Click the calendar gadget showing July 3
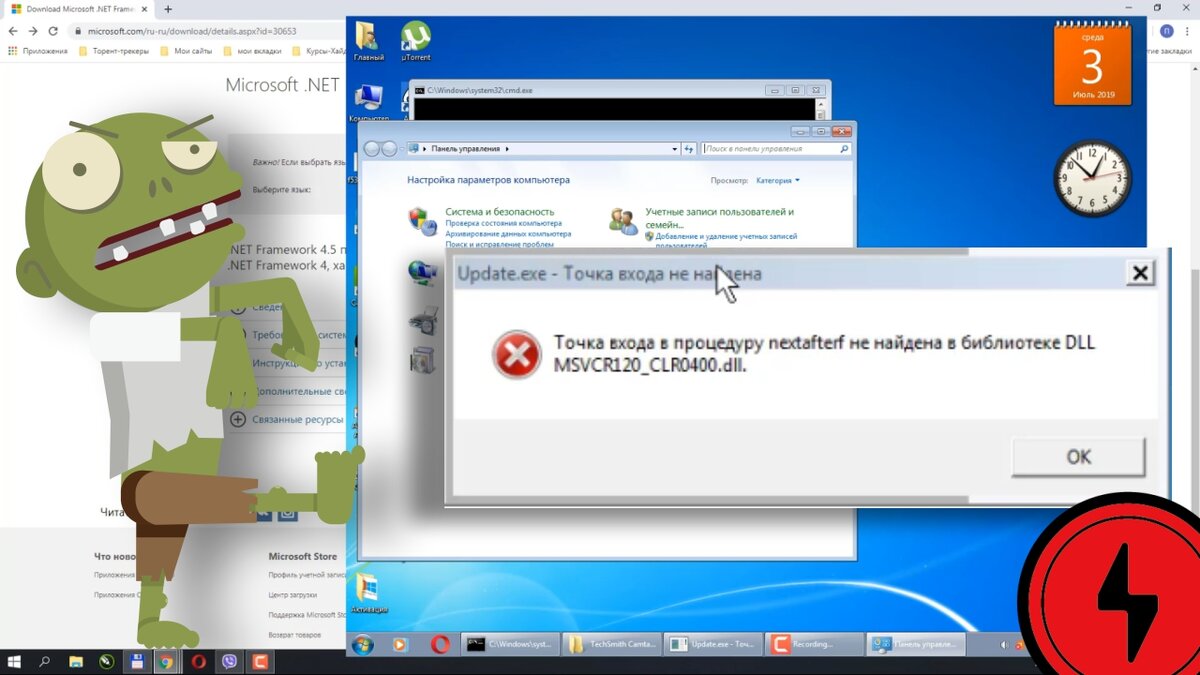1200x675 pixels. (x=1091, y=65)
